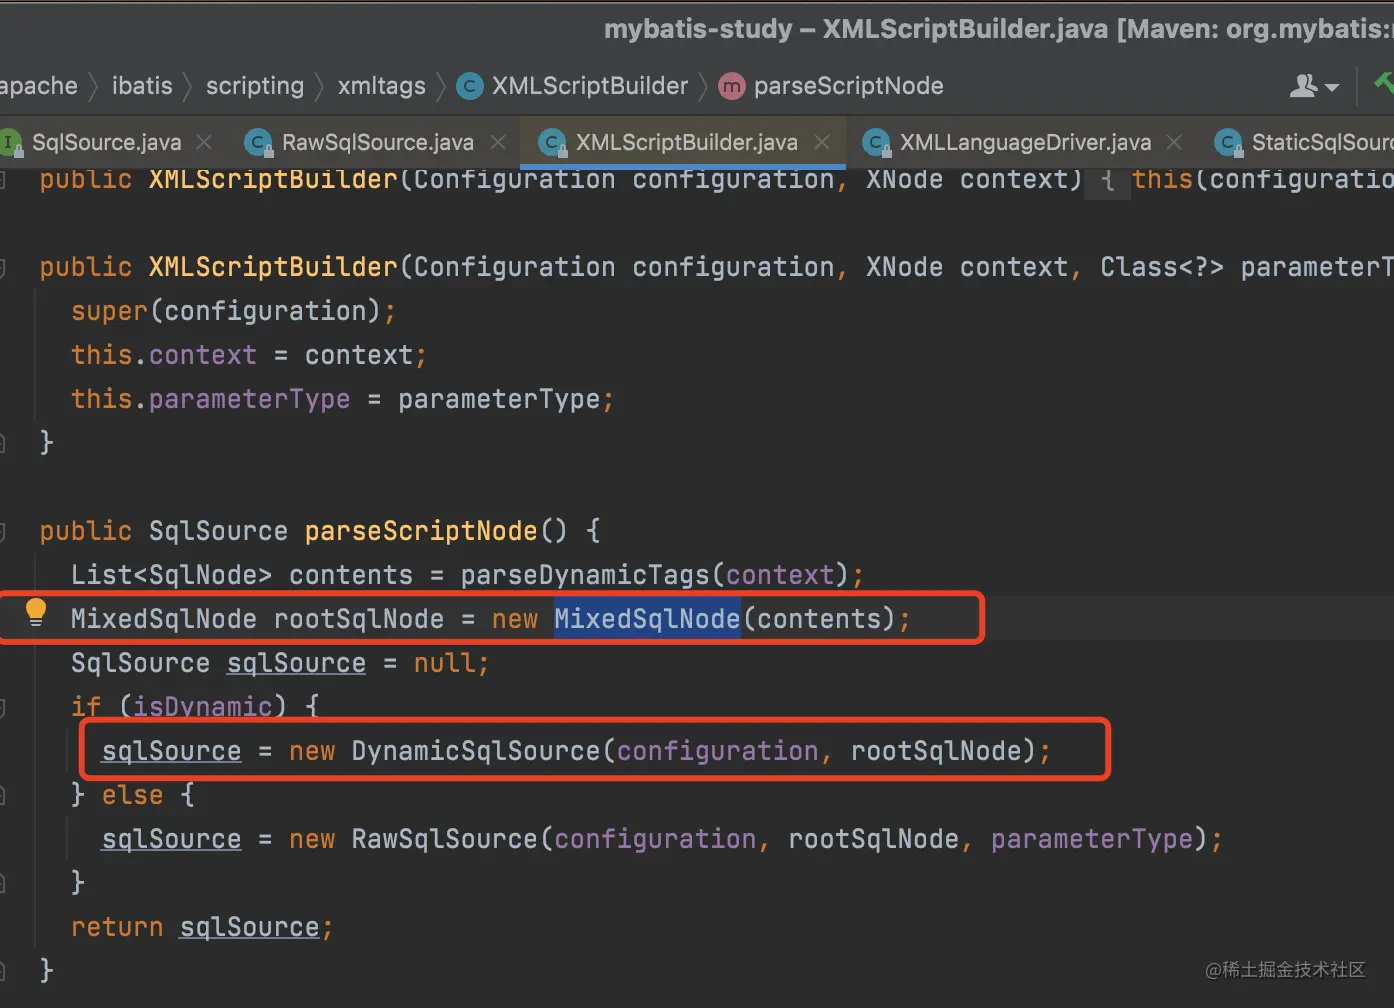Screen dimensions: 1394x1008
Task: Expand the folded one-line constructor body
Action: coord(1107,180)
